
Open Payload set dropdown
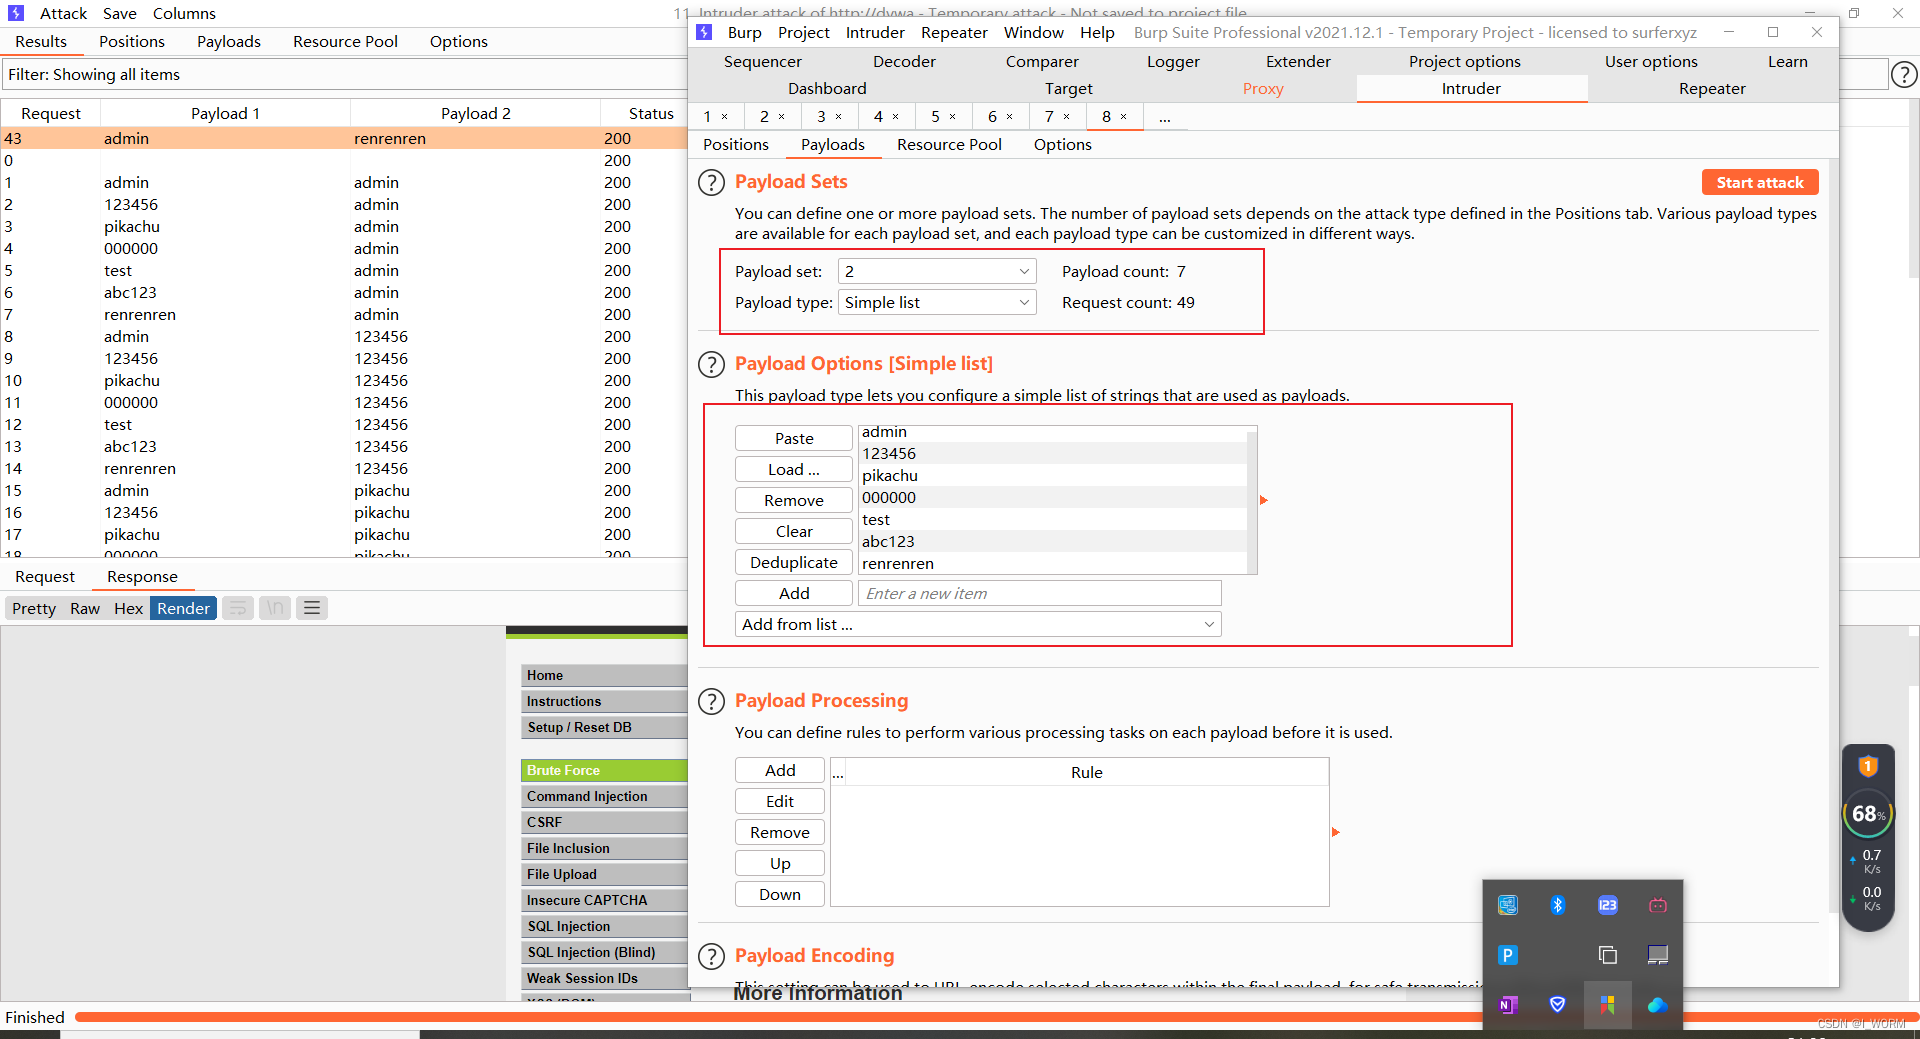tap(937, 272)
